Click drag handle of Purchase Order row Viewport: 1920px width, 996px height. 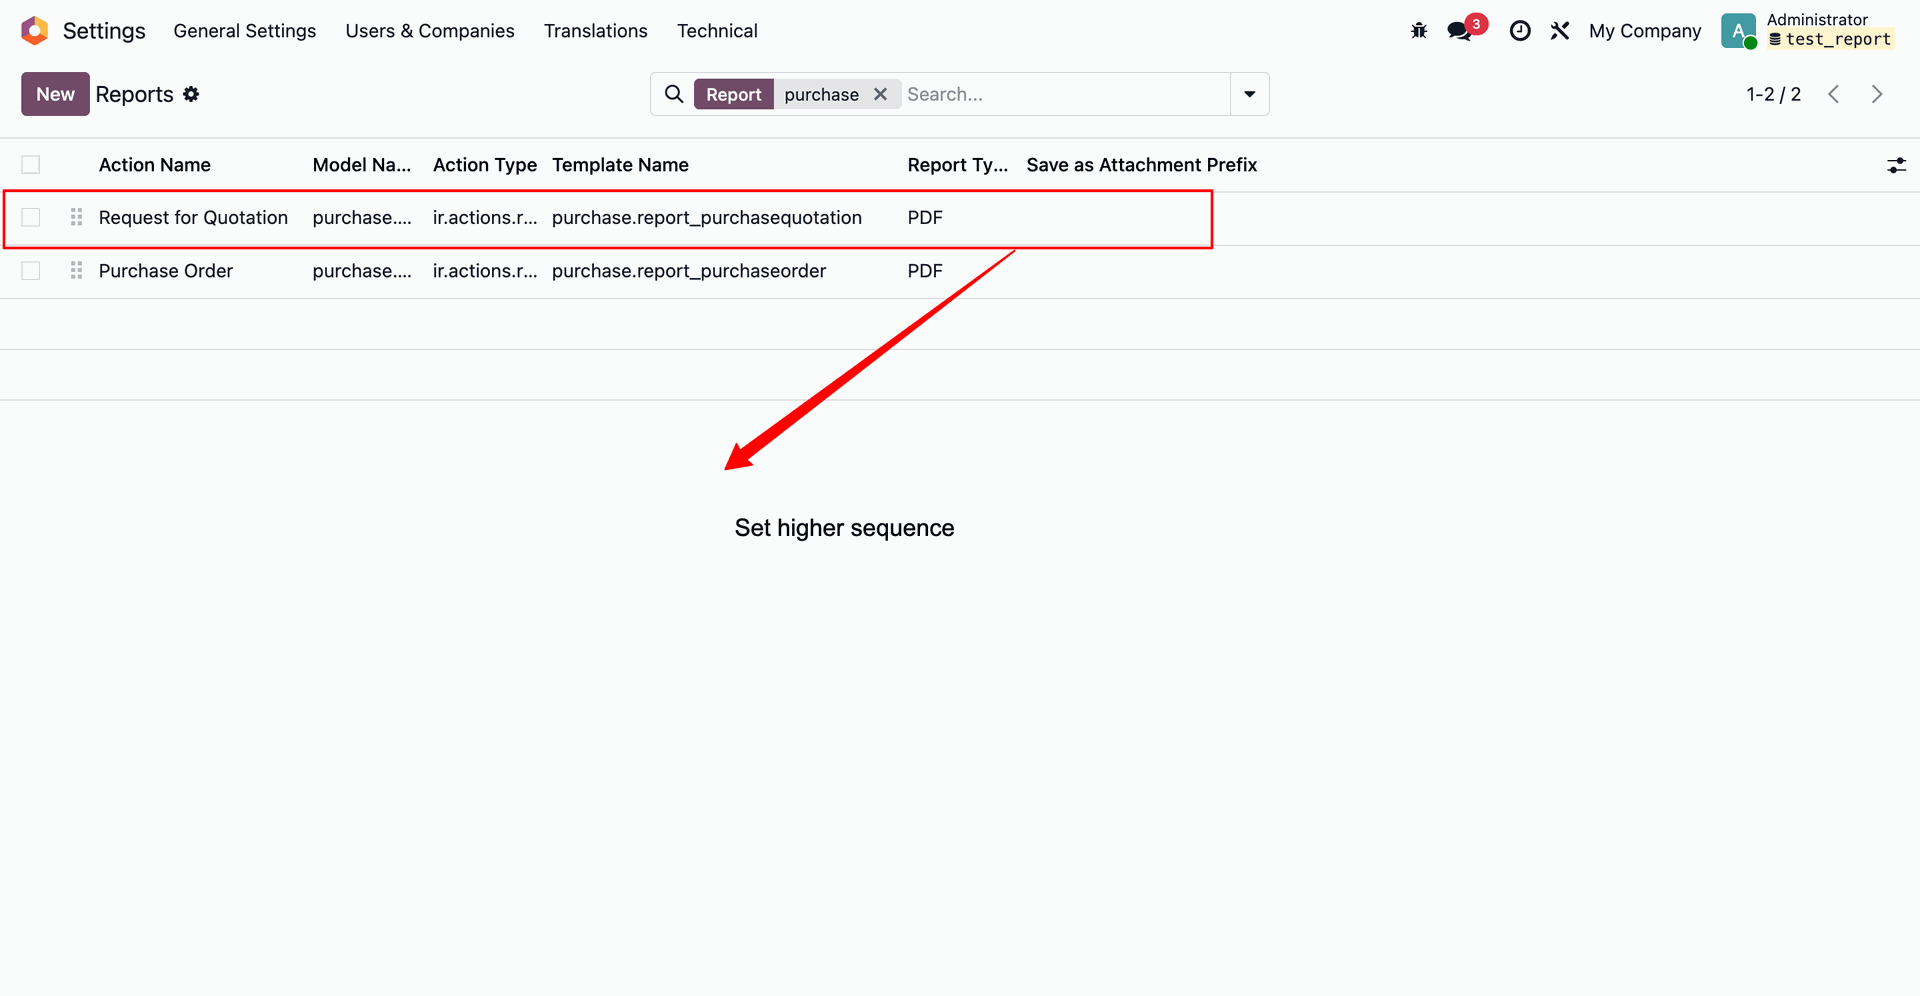coord(76,271)
